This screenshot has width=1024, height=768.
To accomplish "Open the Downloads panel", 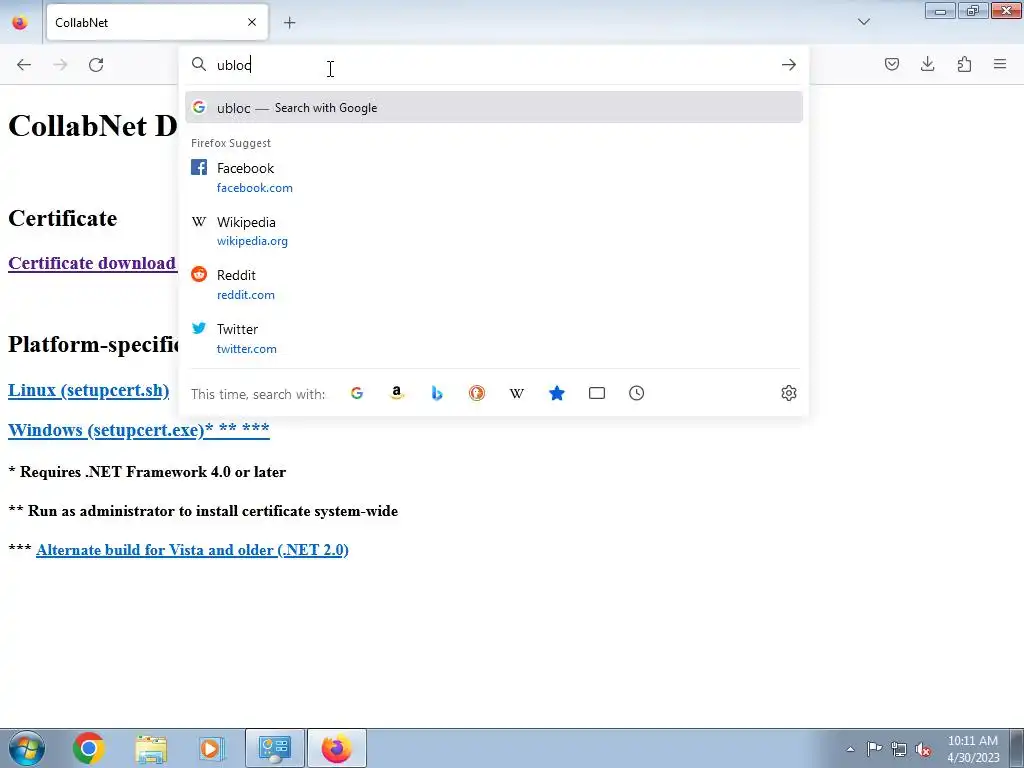I will (927, 64).
